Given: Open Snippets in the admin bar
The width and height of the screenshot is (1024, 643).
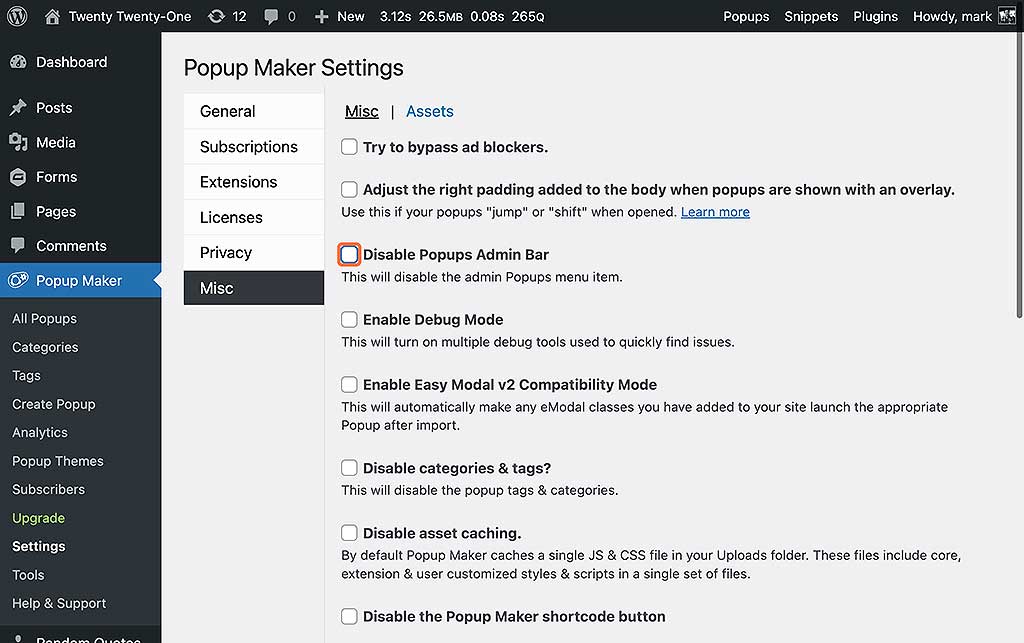Looking at the screenshot, I should click(x=810, y=16).
